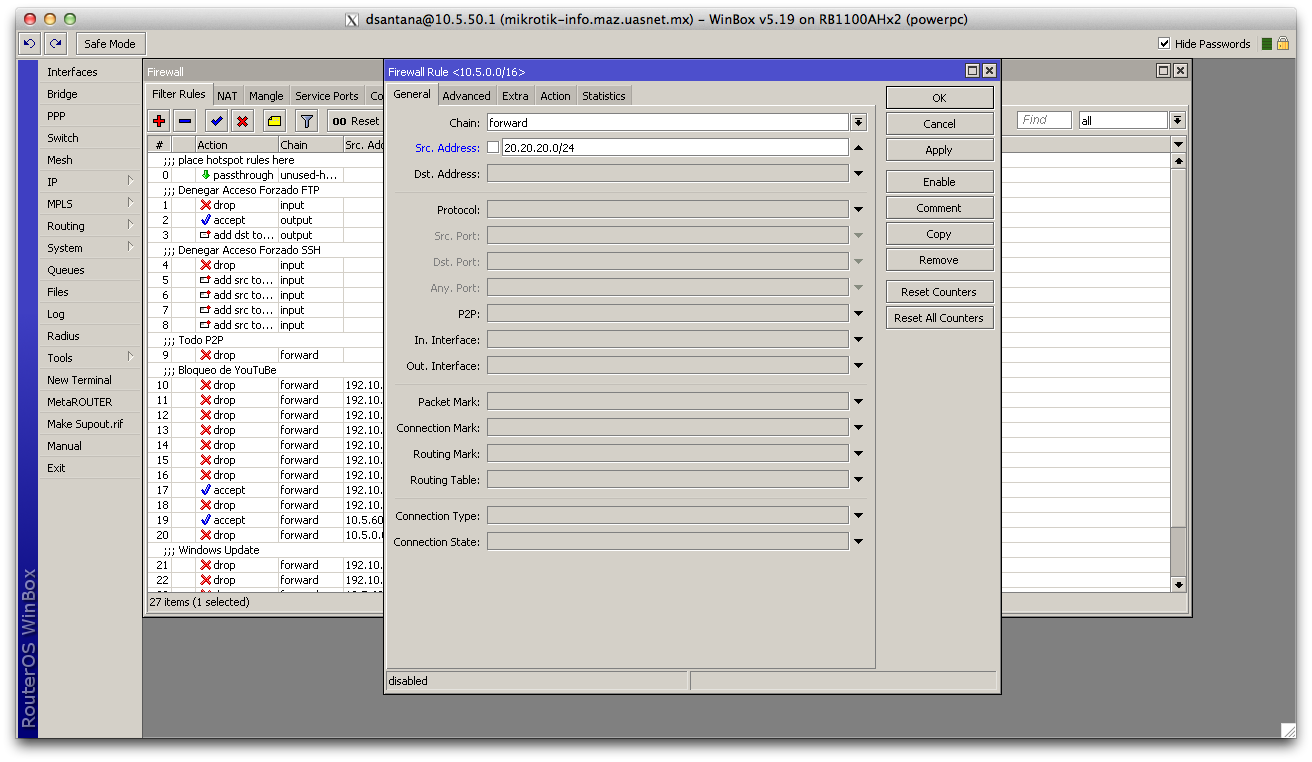Click the drop icon on rule 1
This screenshot has height=762, width=1312.
[206, 205]
